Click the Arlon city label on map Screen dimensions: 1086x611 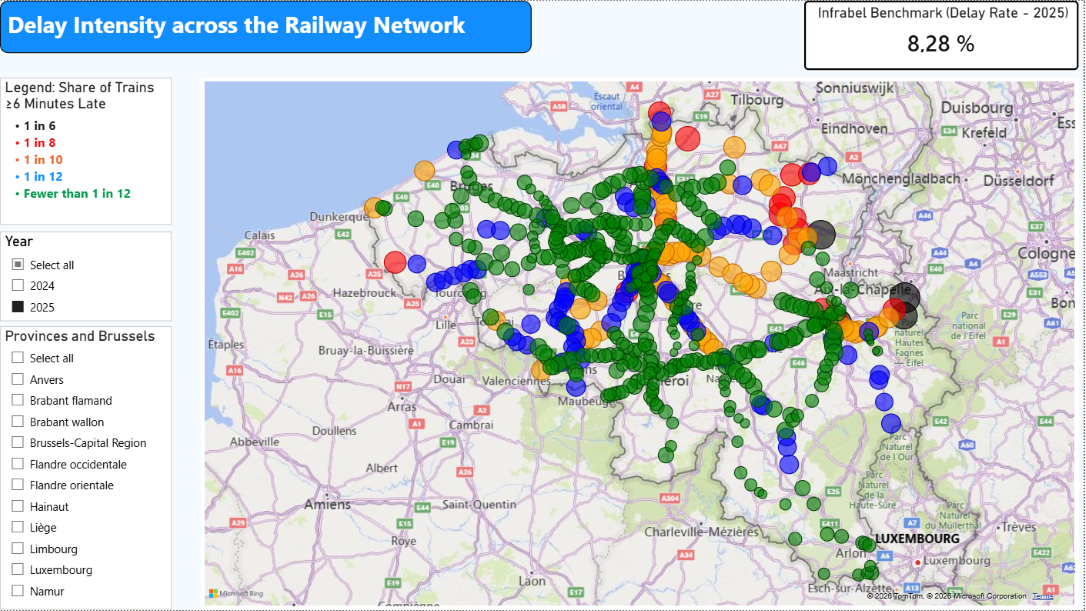[851, 553]
